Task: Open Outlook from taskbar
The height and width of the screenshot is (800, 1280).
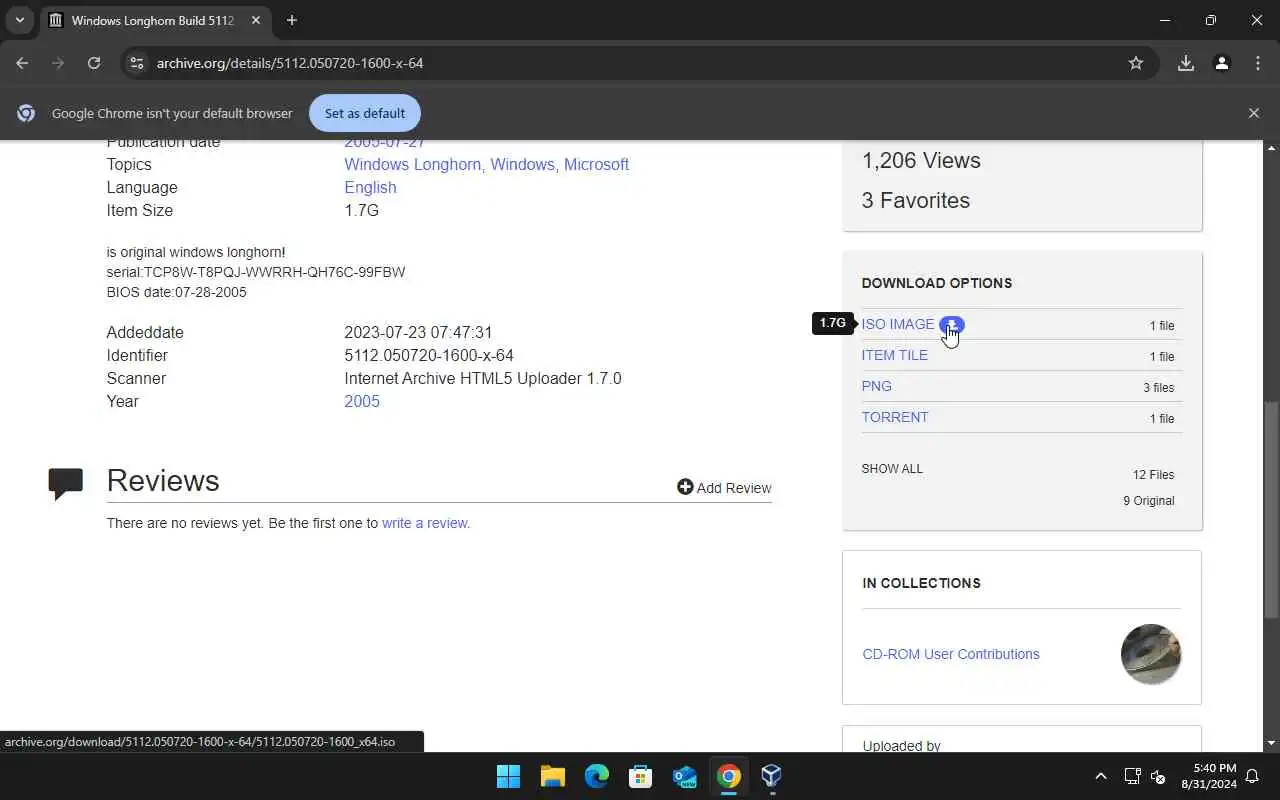Action: [x=685, y=776]
